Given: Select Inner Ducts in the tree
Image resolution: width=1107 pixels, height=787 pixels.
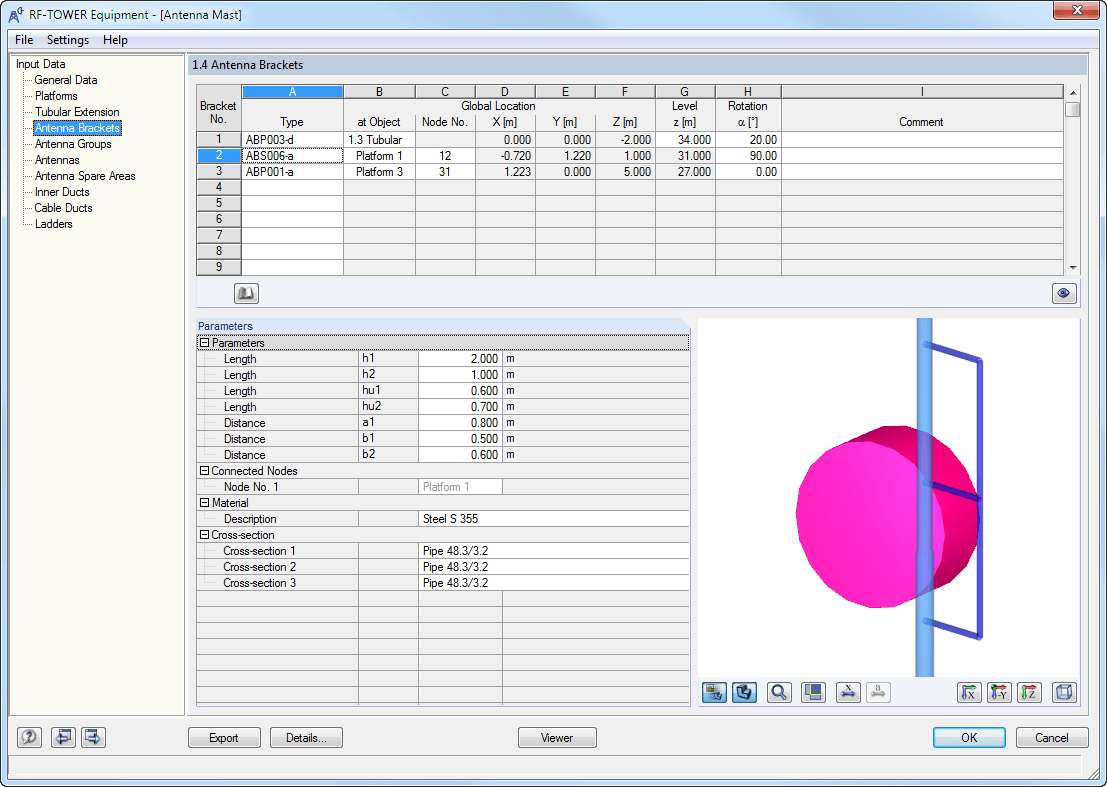Looking at the screenshot, I should click(62, 192).
